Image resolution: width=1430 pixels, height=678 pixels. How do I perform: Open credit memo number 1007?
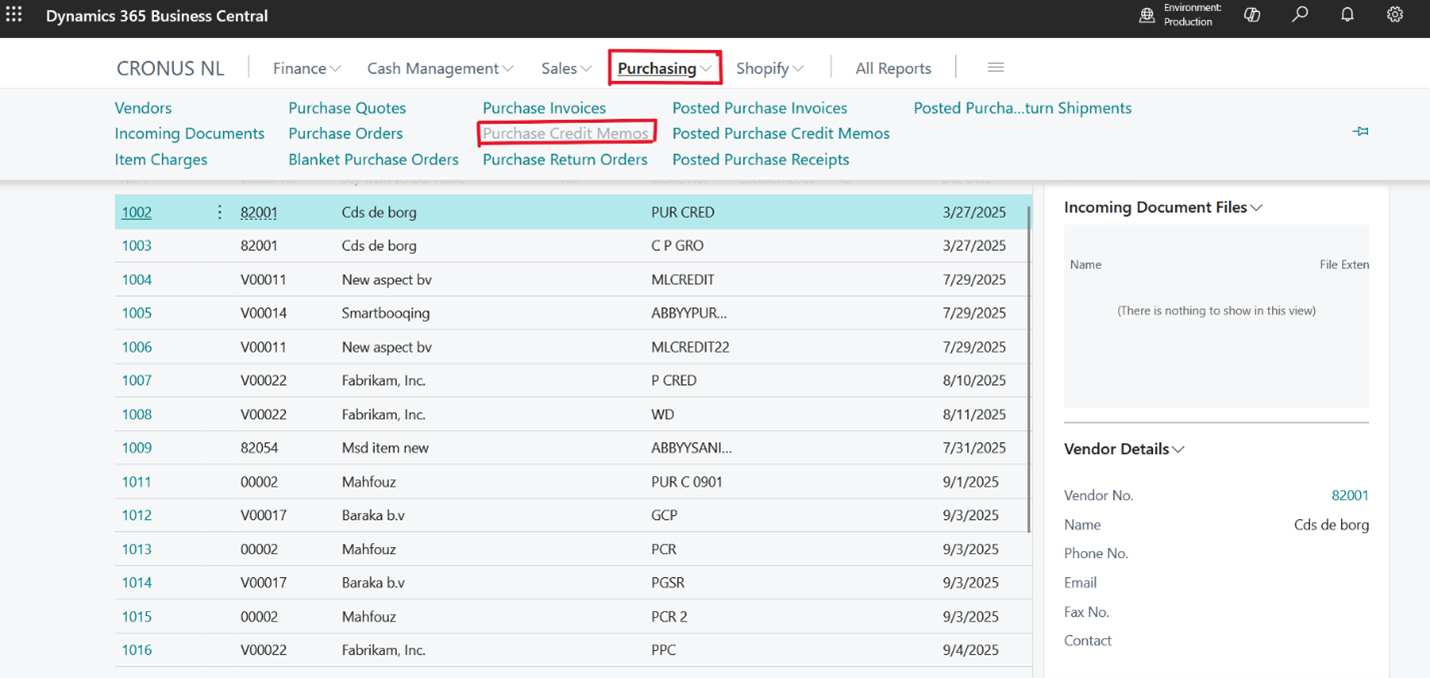(x=137, y=380)
